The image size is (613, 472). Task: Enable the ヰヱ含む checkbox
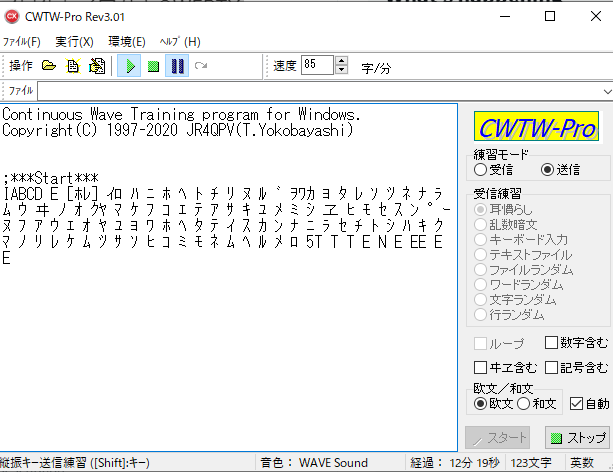coord(505,368)
